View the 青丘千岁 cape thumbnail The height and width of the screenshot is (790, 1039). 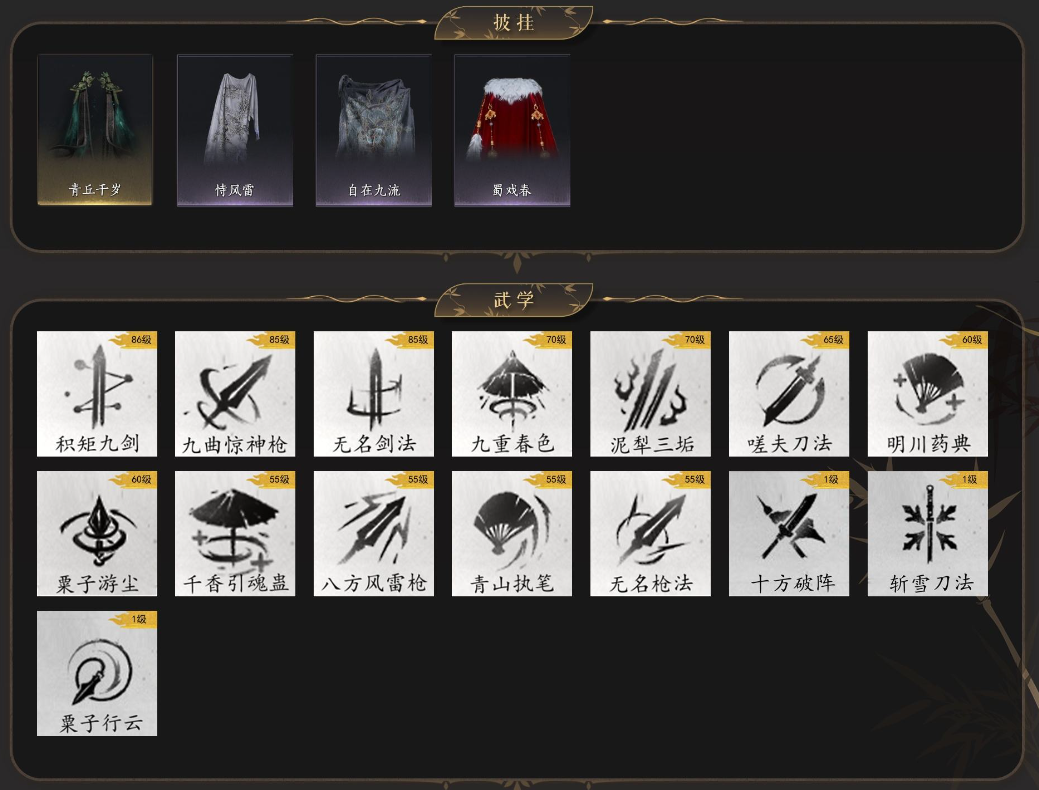95,130
